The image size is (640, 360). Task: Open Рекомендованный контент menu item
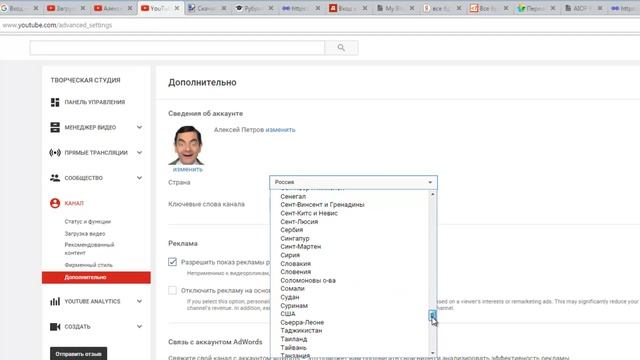tap(89, 249)
